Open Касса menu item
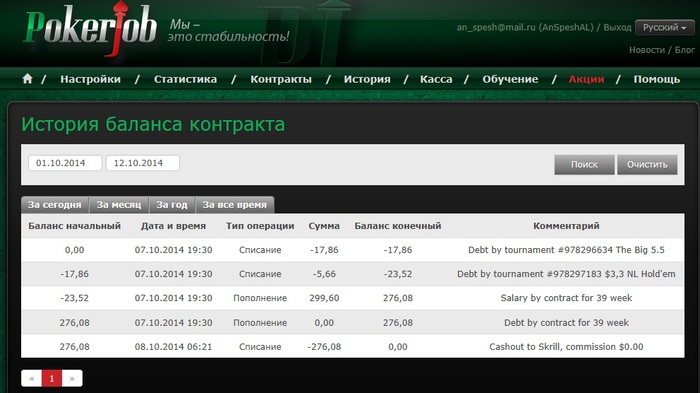 click(x=436, y=79)
